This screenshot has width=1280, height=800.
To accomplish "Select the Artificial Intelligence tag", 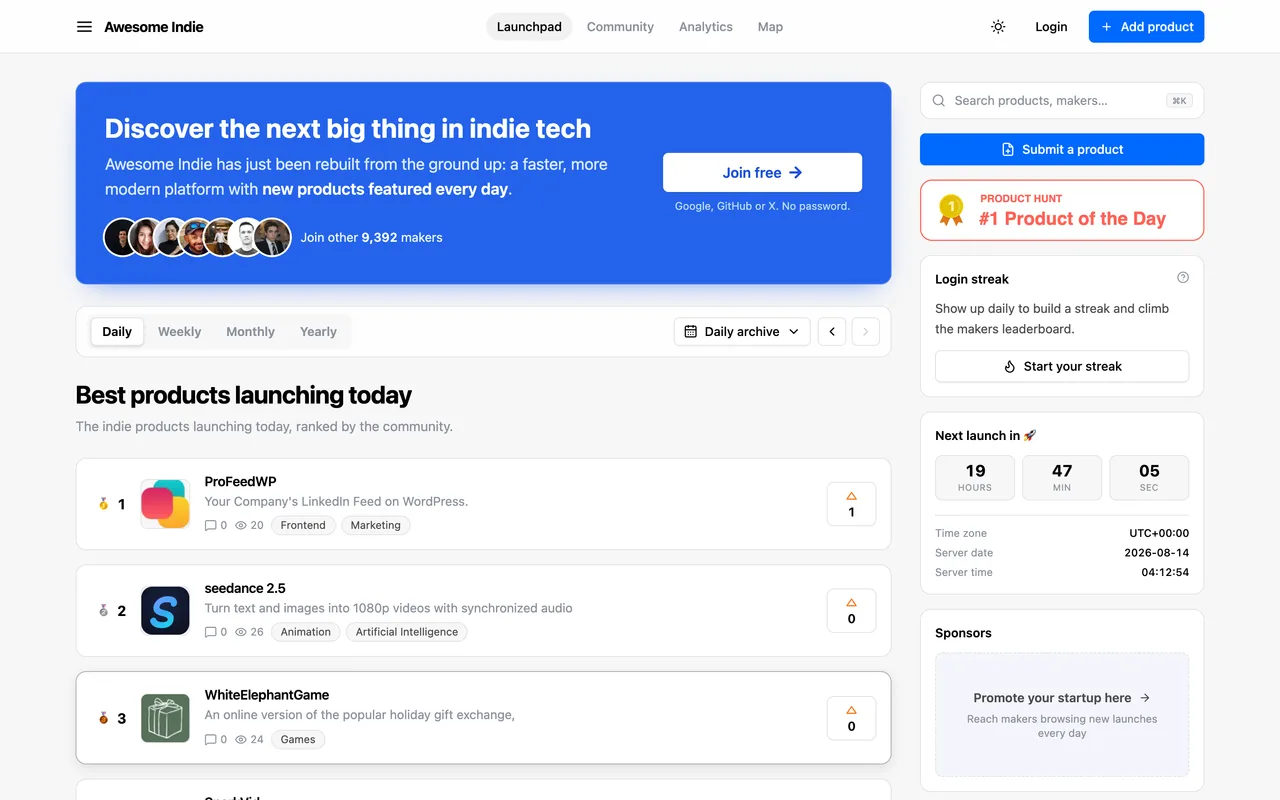I will [x=407, y=632].
